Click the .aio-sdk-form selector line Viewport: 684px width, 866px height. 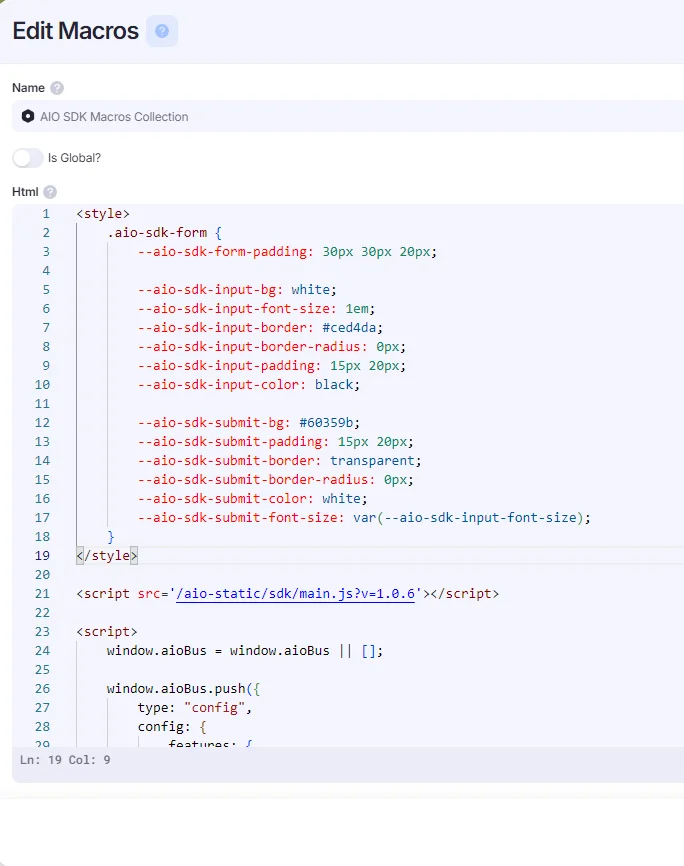(x=165, y=233)
